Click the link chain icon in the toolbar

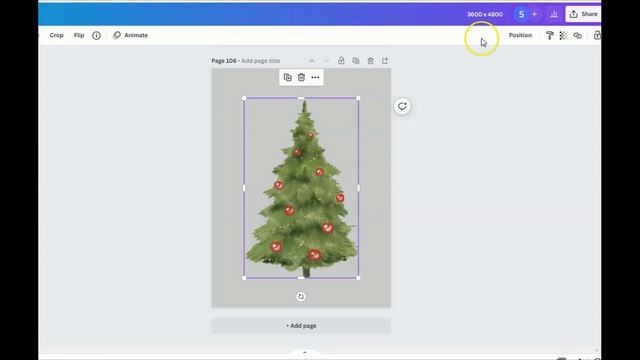(x=578, y=36)
